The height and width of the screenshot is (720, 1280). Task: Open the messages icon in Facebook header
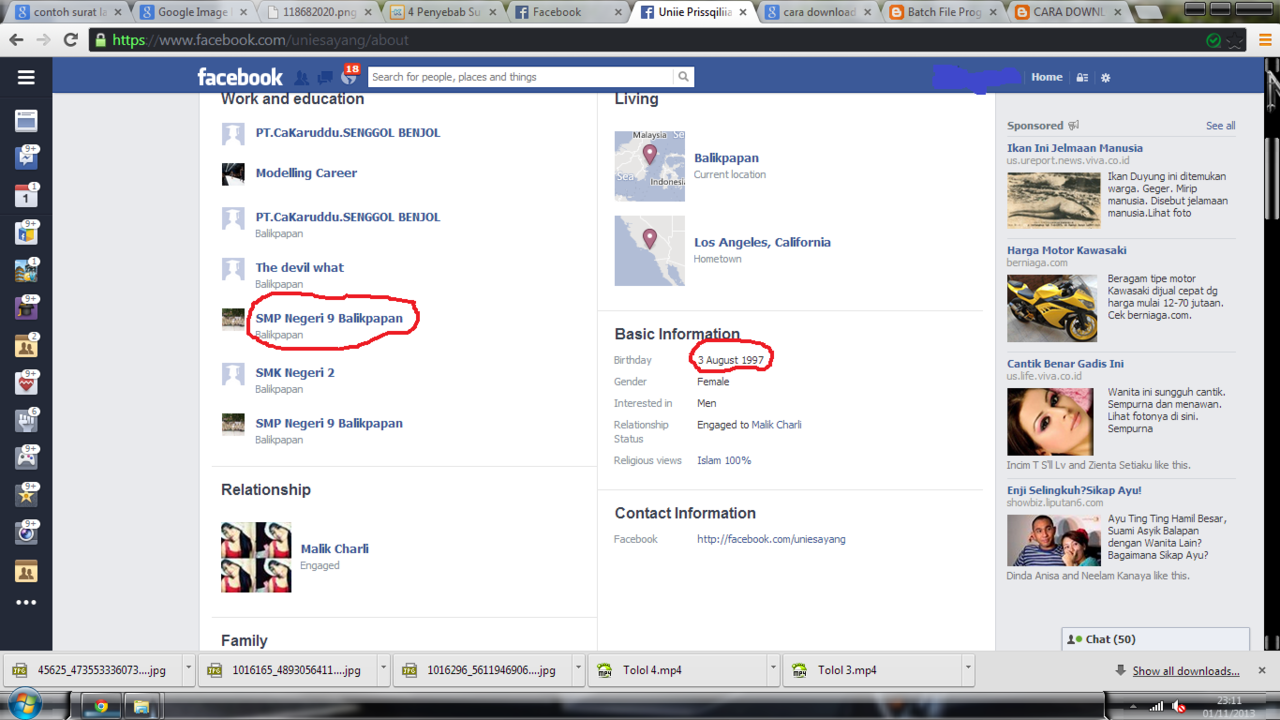(325, 77)
